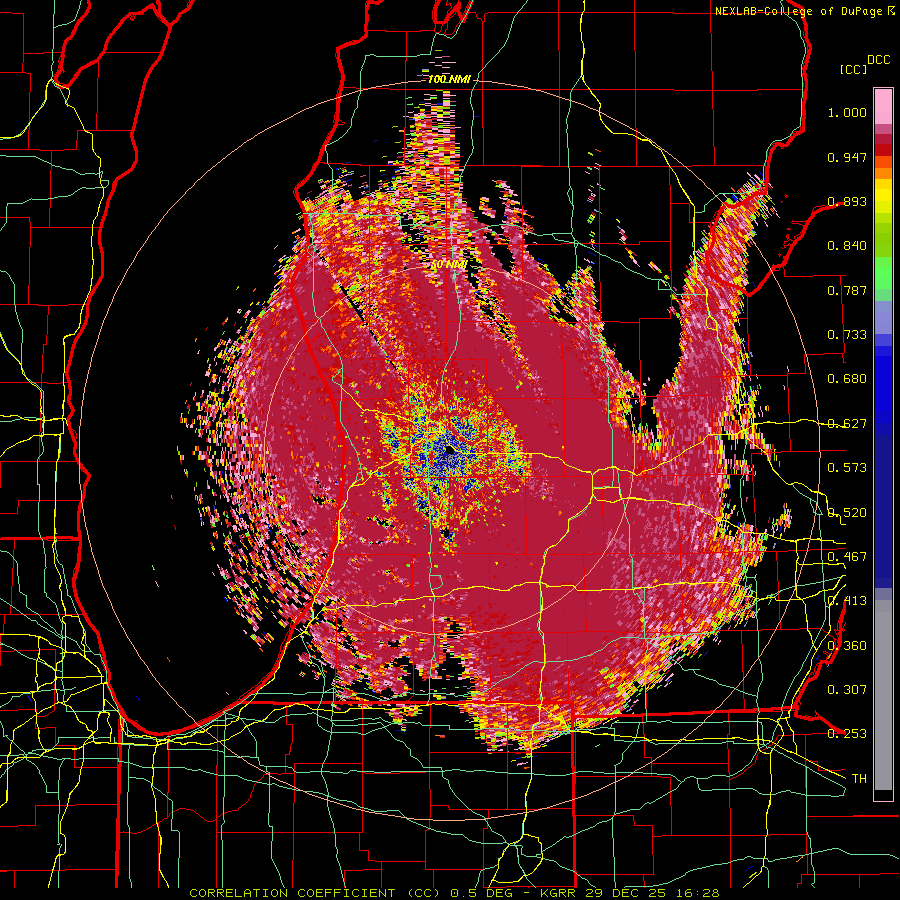Click the 100 NMI range ring label

tap(449, 79)
